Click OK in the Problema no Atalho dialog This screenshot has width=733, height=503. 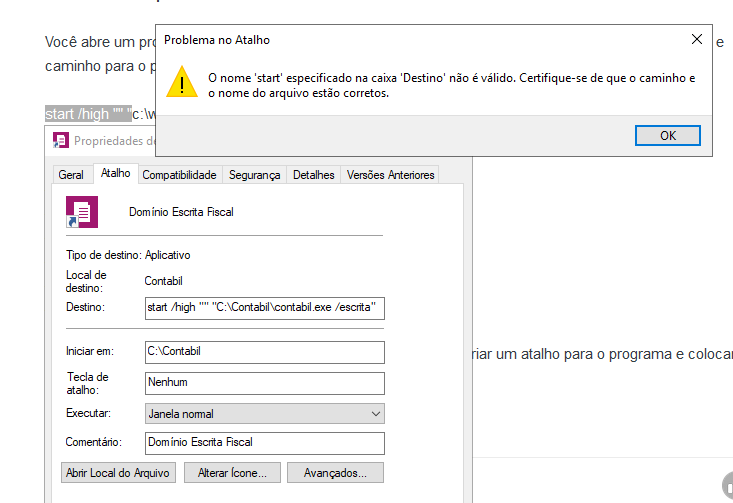click(x=668, y=136)
